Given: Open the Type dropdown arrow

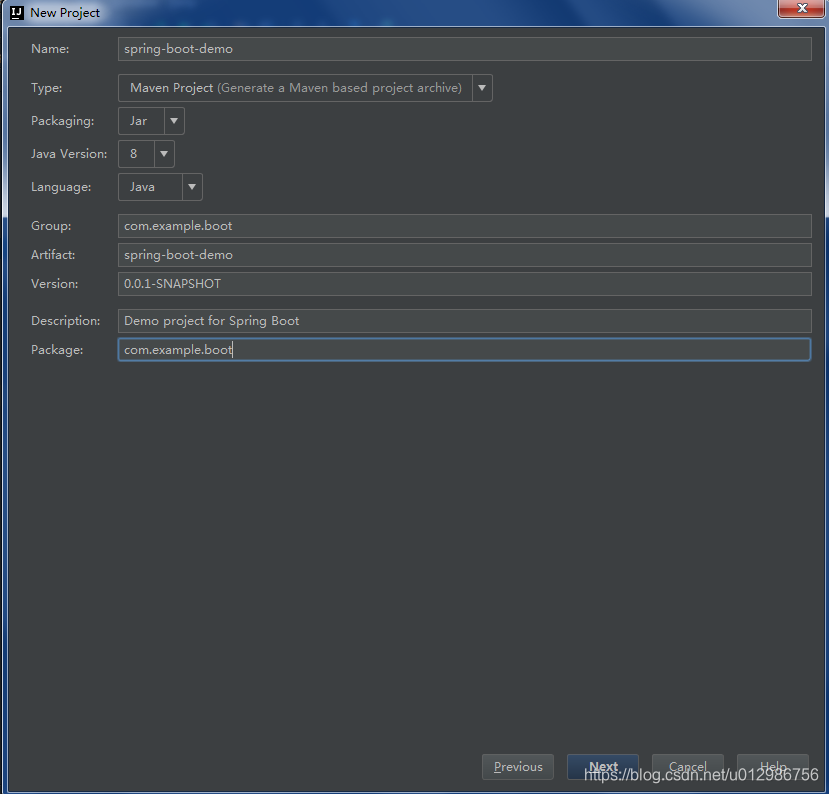Looking at the screenshot, I should click(x=482, y=87).
